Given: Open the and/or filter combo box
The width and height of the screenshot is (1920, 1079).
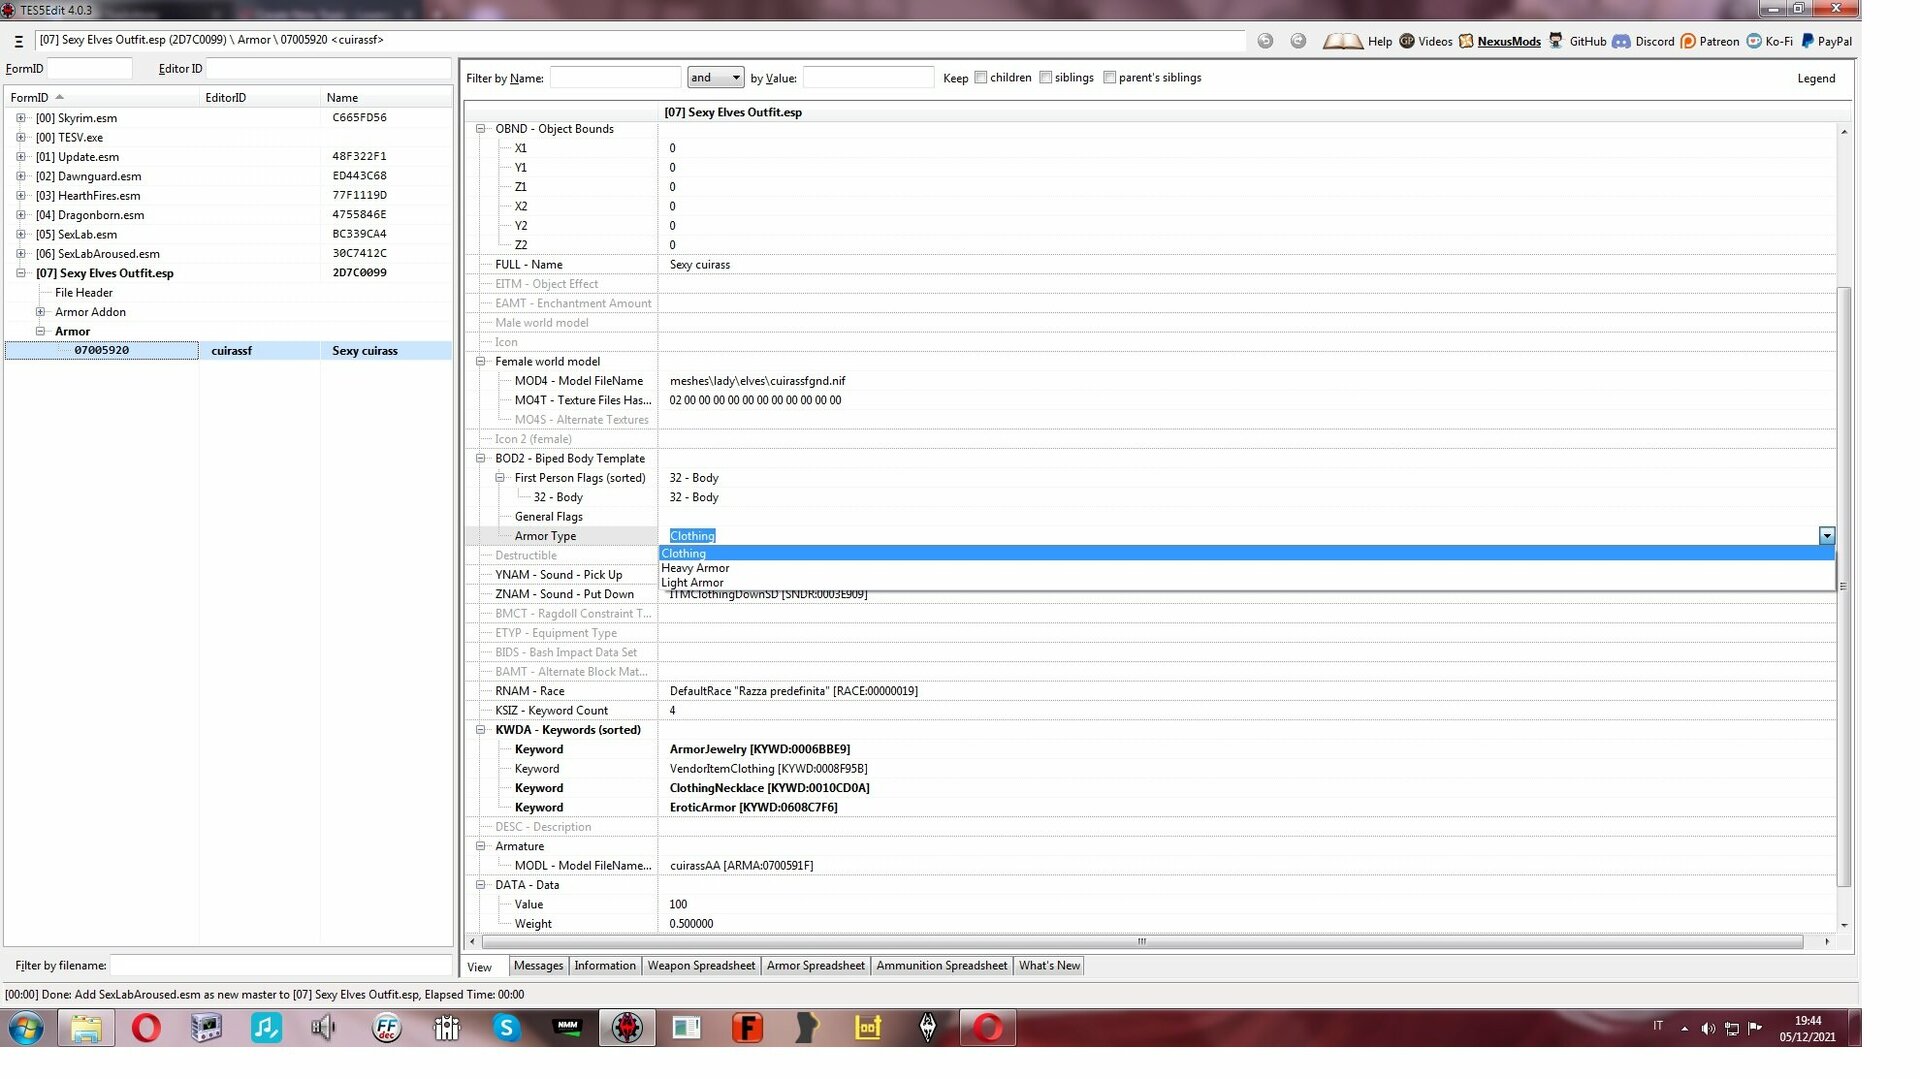Looking at the screenshot, I should point(715,78).
